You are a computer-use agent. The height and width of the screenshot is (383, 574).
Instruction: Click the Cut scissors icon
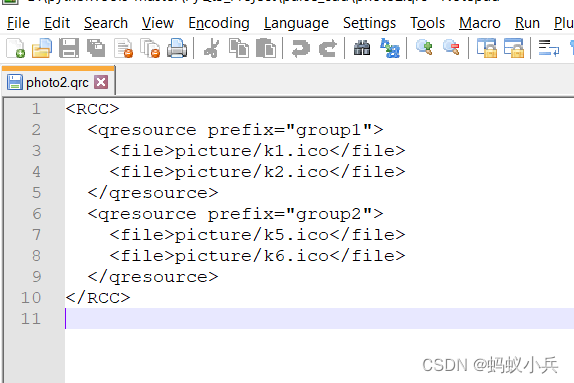(x=211, y=48)
